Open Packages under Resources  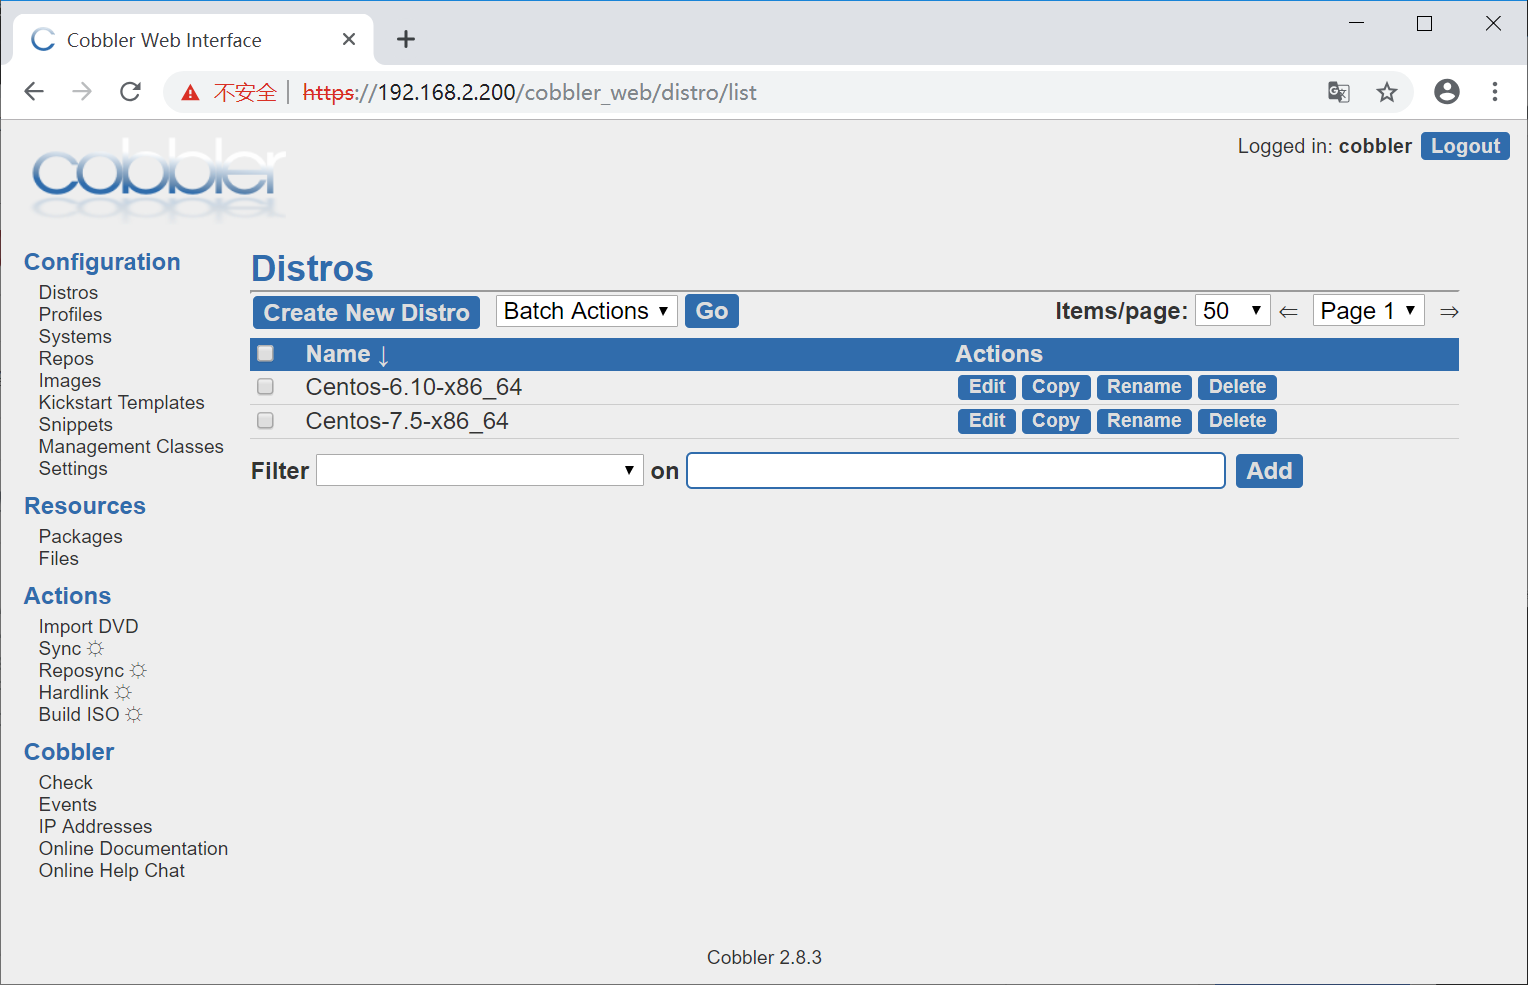click(x=80, y=537)
